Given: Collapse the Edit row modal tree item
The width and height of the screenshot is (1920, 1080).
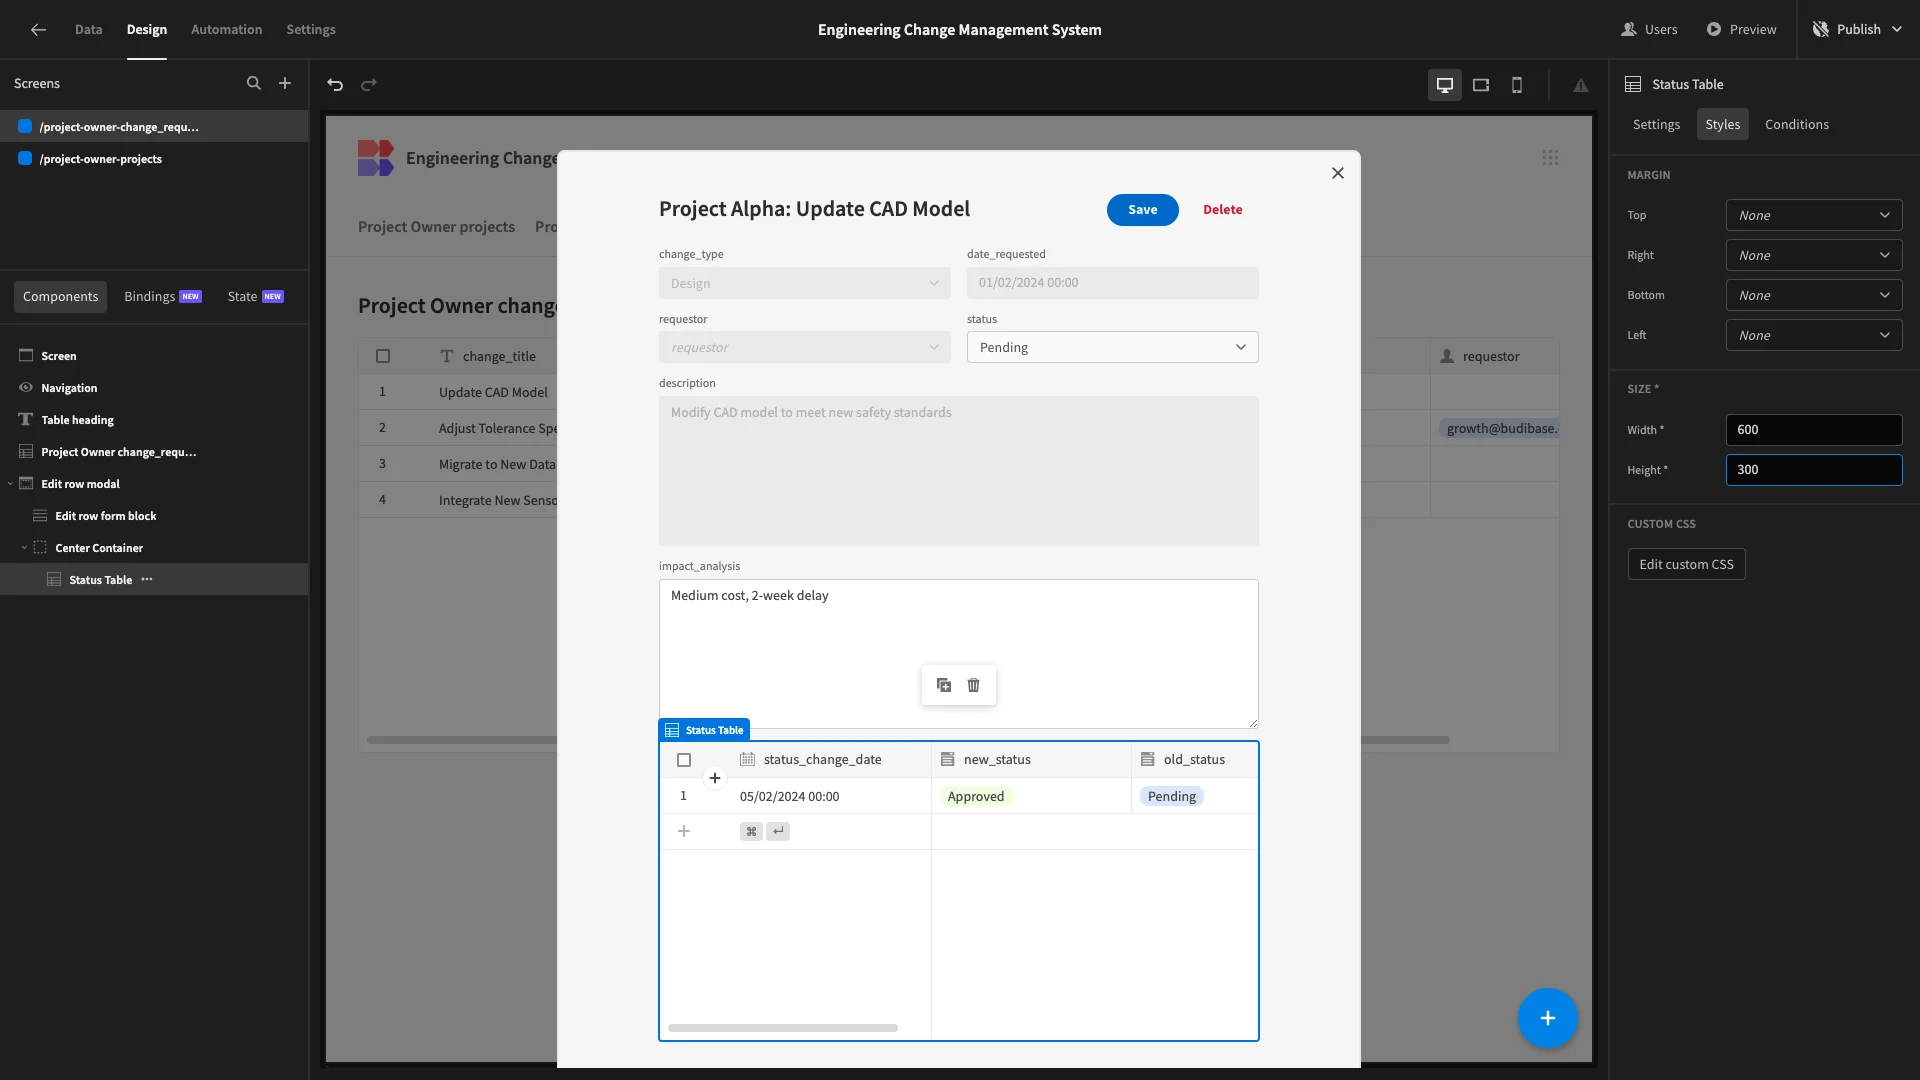Looking at the screenshot, I should (11, 484).
